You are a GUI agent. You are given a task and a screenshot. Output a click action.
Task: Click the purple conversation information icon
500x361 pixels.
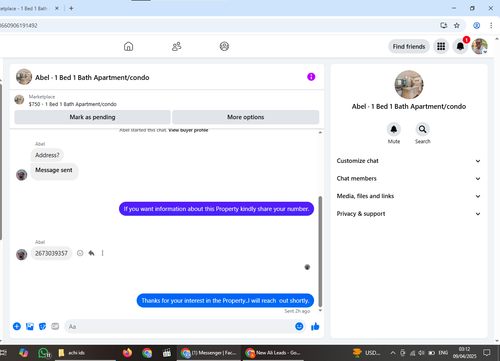point(311,77)
